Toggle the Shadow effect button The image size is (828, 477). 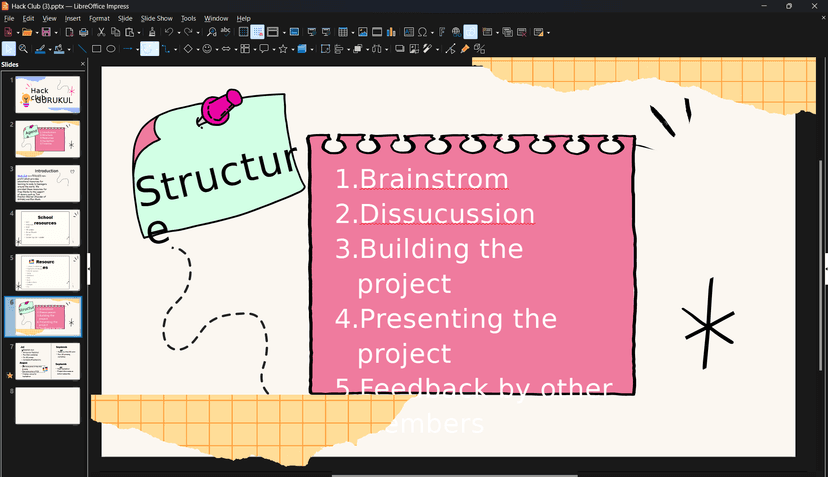coord(399,48)
